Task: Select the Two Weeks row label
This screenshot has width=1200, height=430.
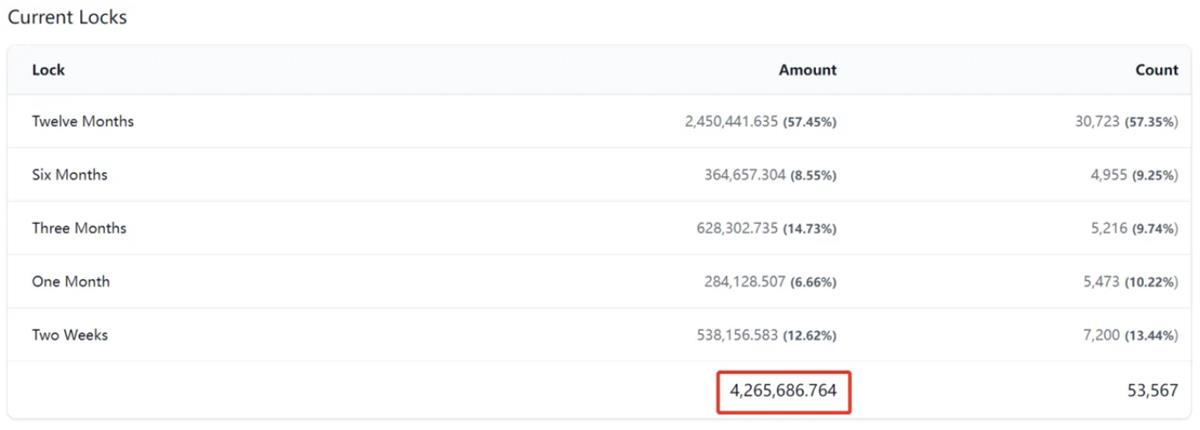Action: (69, 335)
